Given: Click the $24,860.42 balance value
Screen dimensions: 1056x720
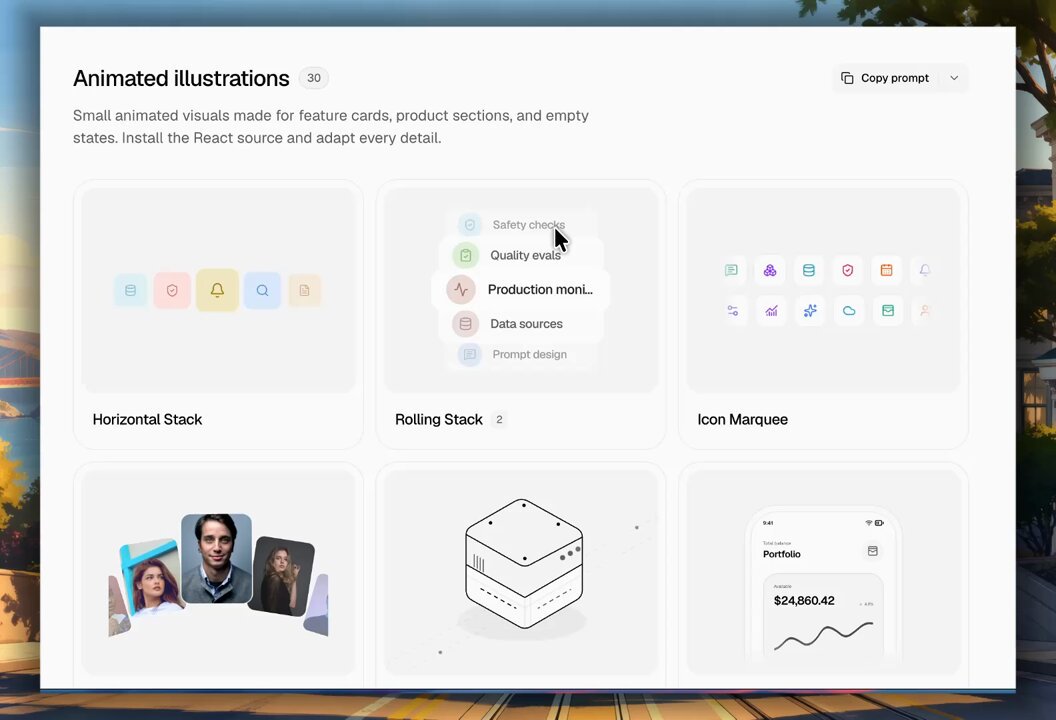Looking at the screenshot, I should tap(804, 601).
